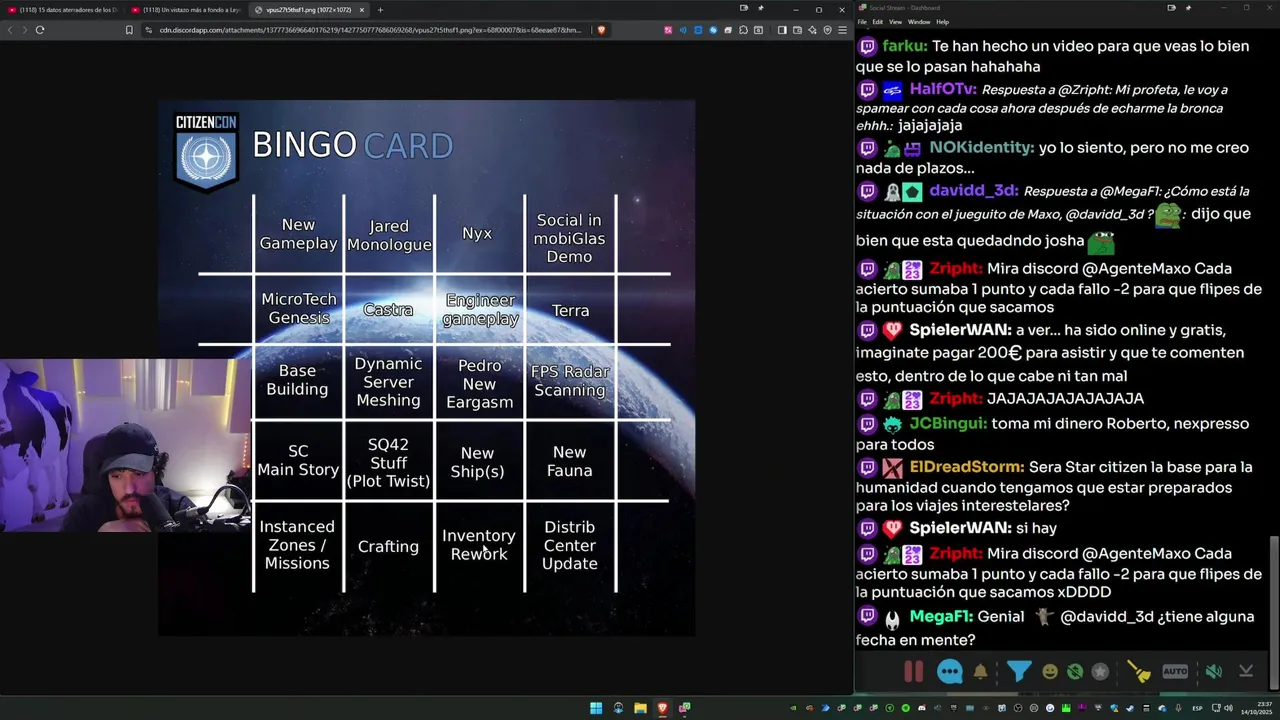
Task: Click 'Social in mobiGlas Demo' cell
Action: pos(569,238)
